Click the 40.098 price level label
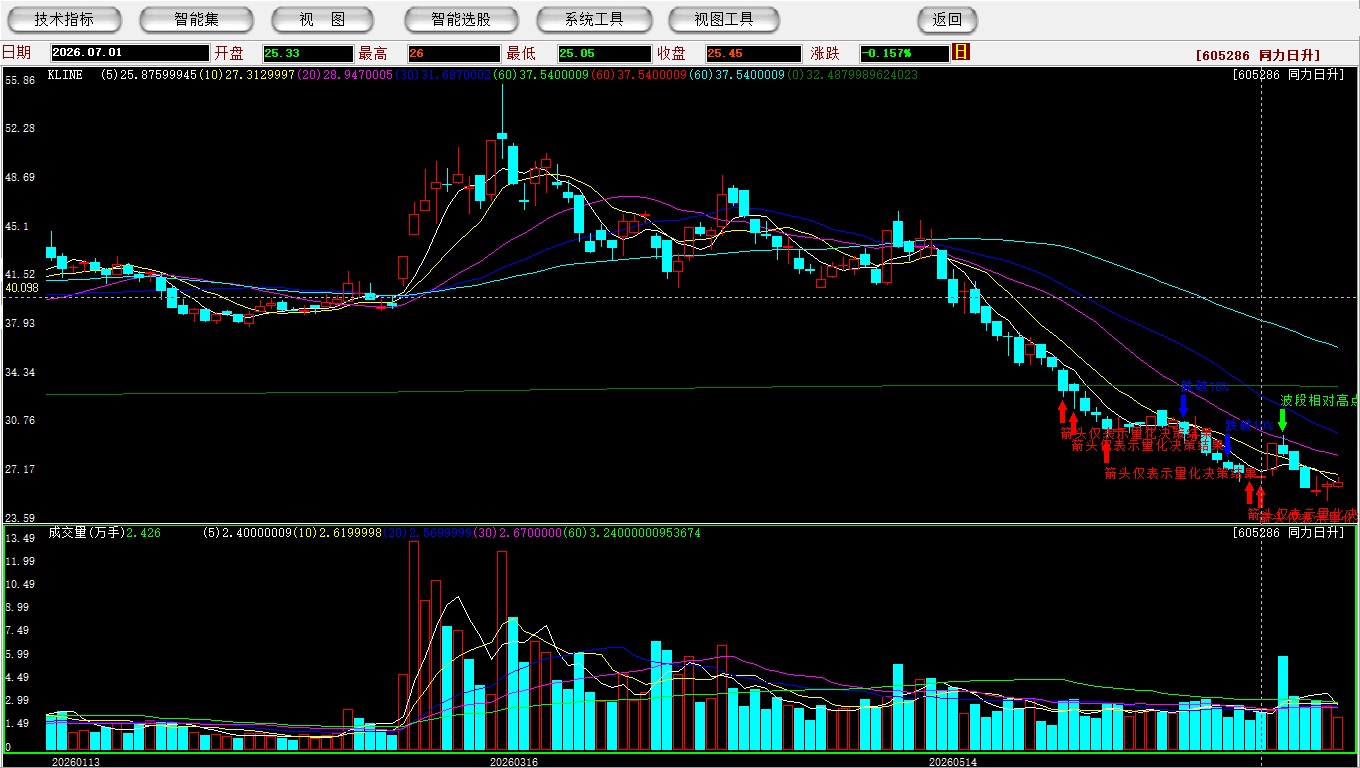This screenshot has height=768, width=1360. tap(22, 288)
